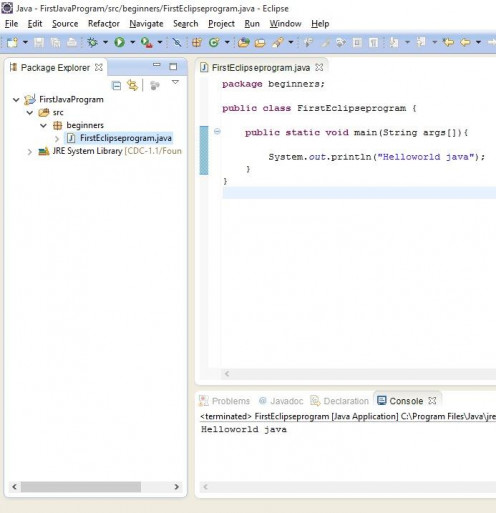Collapse the src folder node
The image size is (496, 513).
point(30,112)
